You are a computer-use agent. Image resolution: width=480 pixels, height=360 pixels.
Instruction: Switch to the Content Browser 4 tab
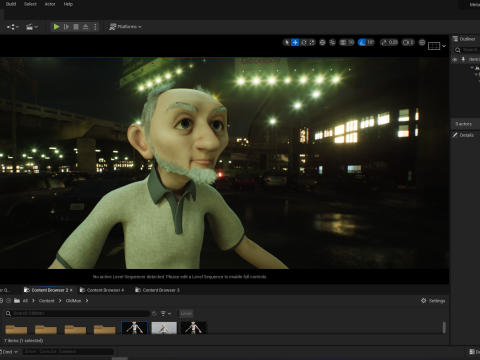point(102,290)
